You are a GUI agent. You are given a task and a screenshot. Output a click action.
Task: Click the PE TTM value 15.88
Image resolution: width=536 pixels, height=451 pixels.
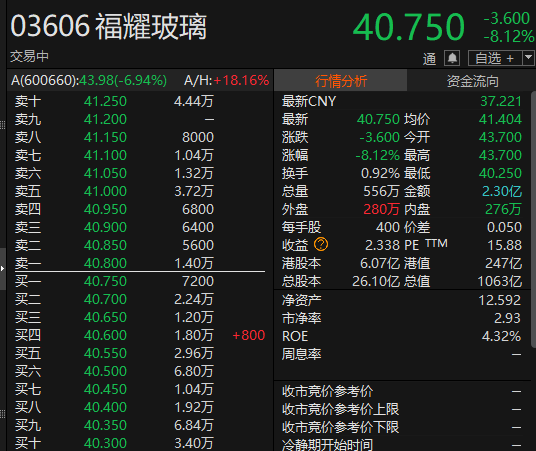(505, 245)
